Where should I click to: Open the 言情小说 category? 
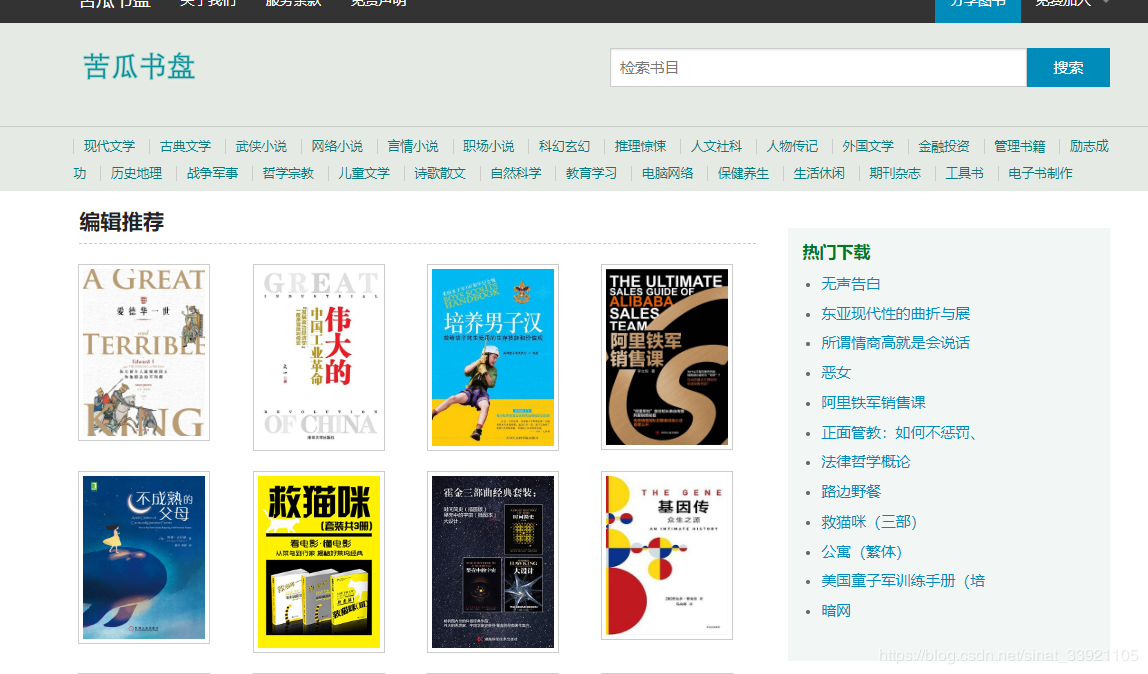coord(413,146)
